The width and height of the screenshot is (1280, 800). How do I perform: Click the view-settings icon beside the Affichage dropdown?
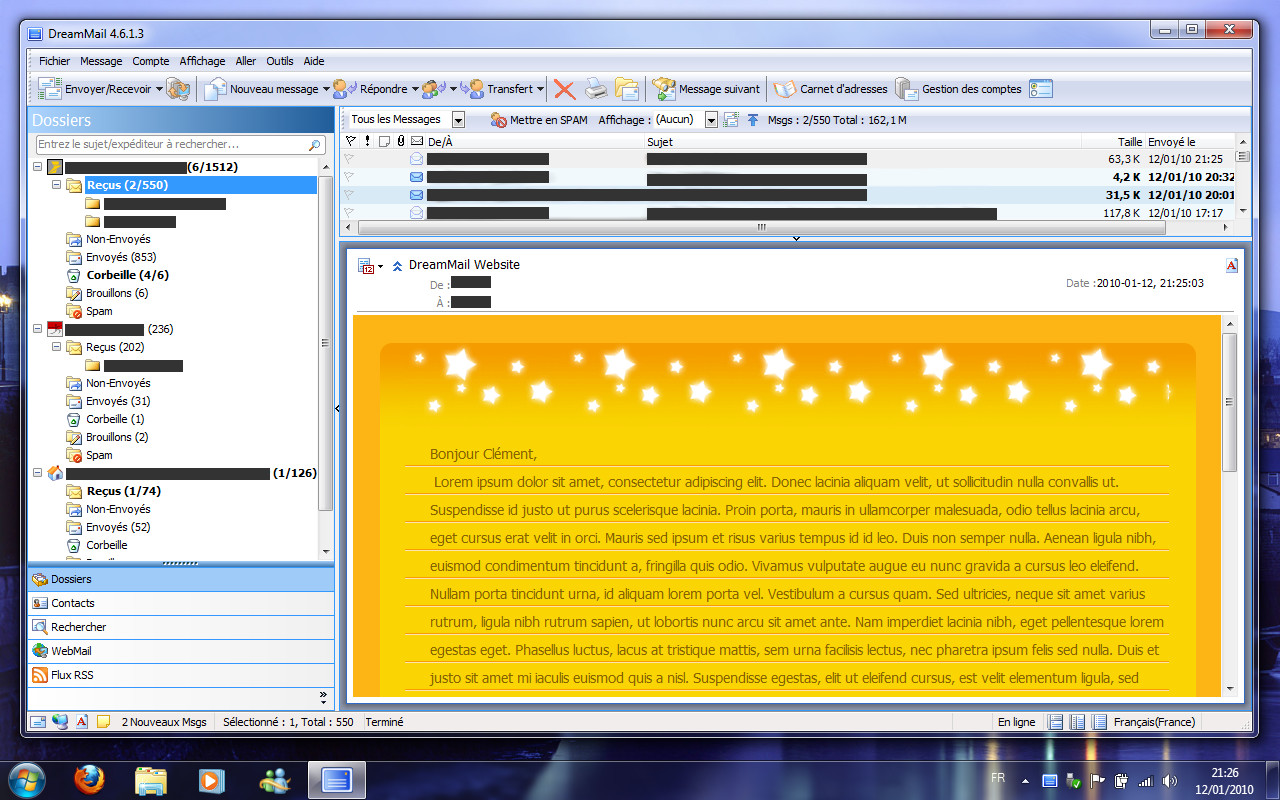(731, 120)
